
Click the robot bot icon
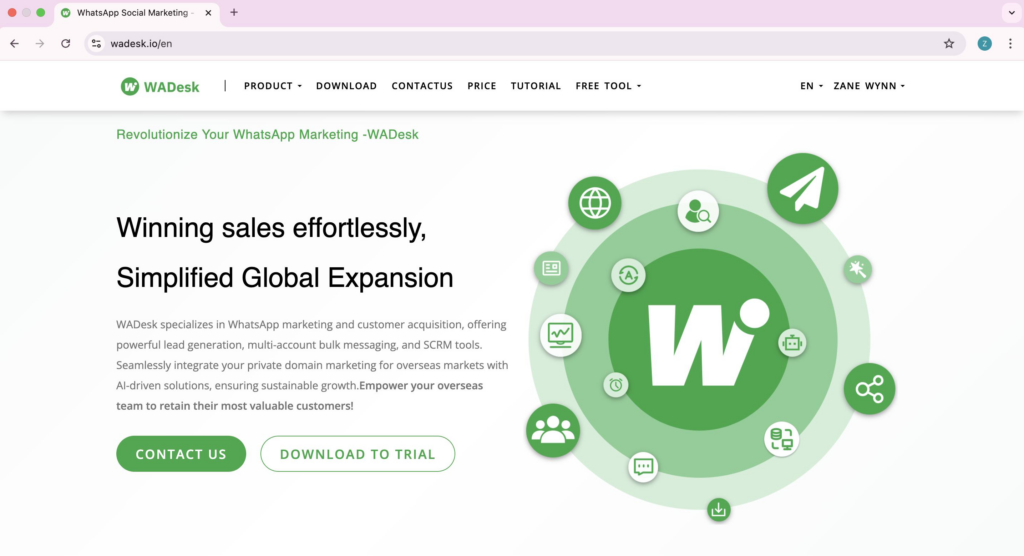pyautogui.click(x=792, y=343)
